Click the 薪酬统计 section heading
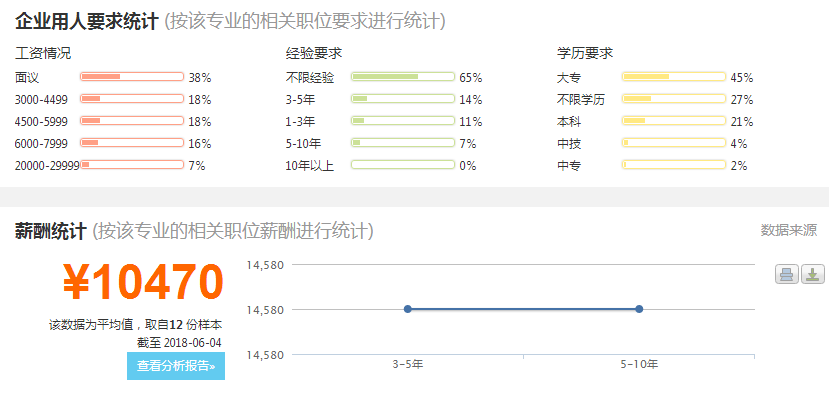Viewport: 829px width, 394px height. 51,232
